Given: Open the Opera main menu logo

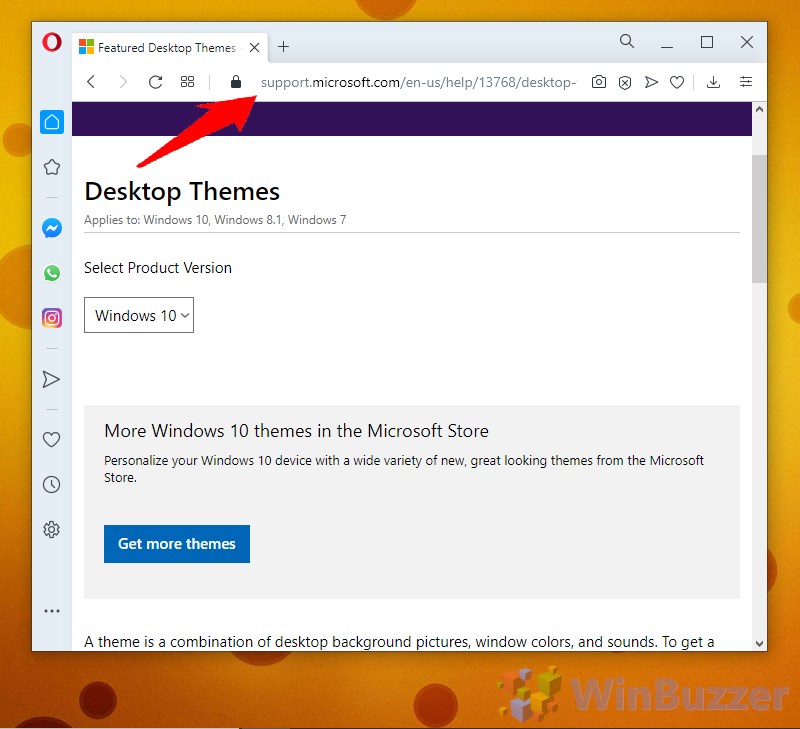Looking at the screenshot, I should (x=52, y=42).
